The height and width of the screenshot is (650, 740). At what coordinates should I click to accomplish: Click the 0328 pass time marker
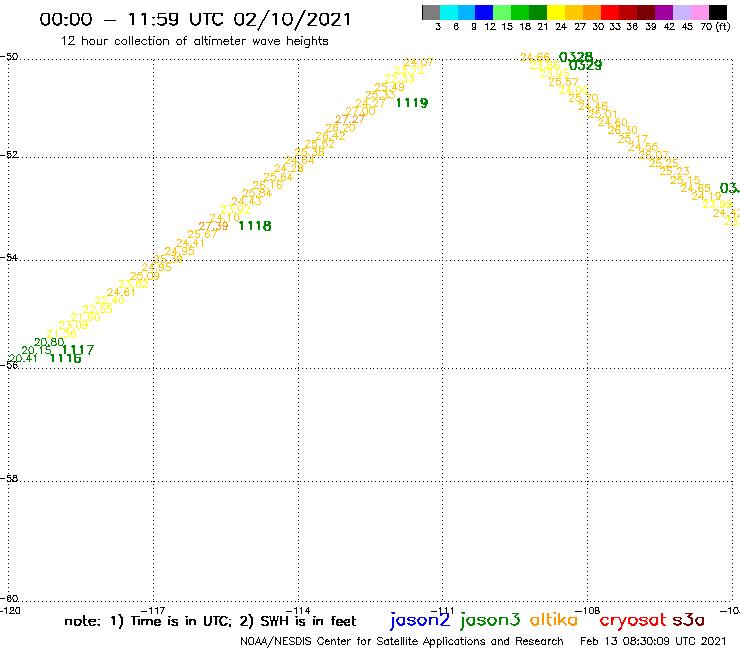click(576, 57)
